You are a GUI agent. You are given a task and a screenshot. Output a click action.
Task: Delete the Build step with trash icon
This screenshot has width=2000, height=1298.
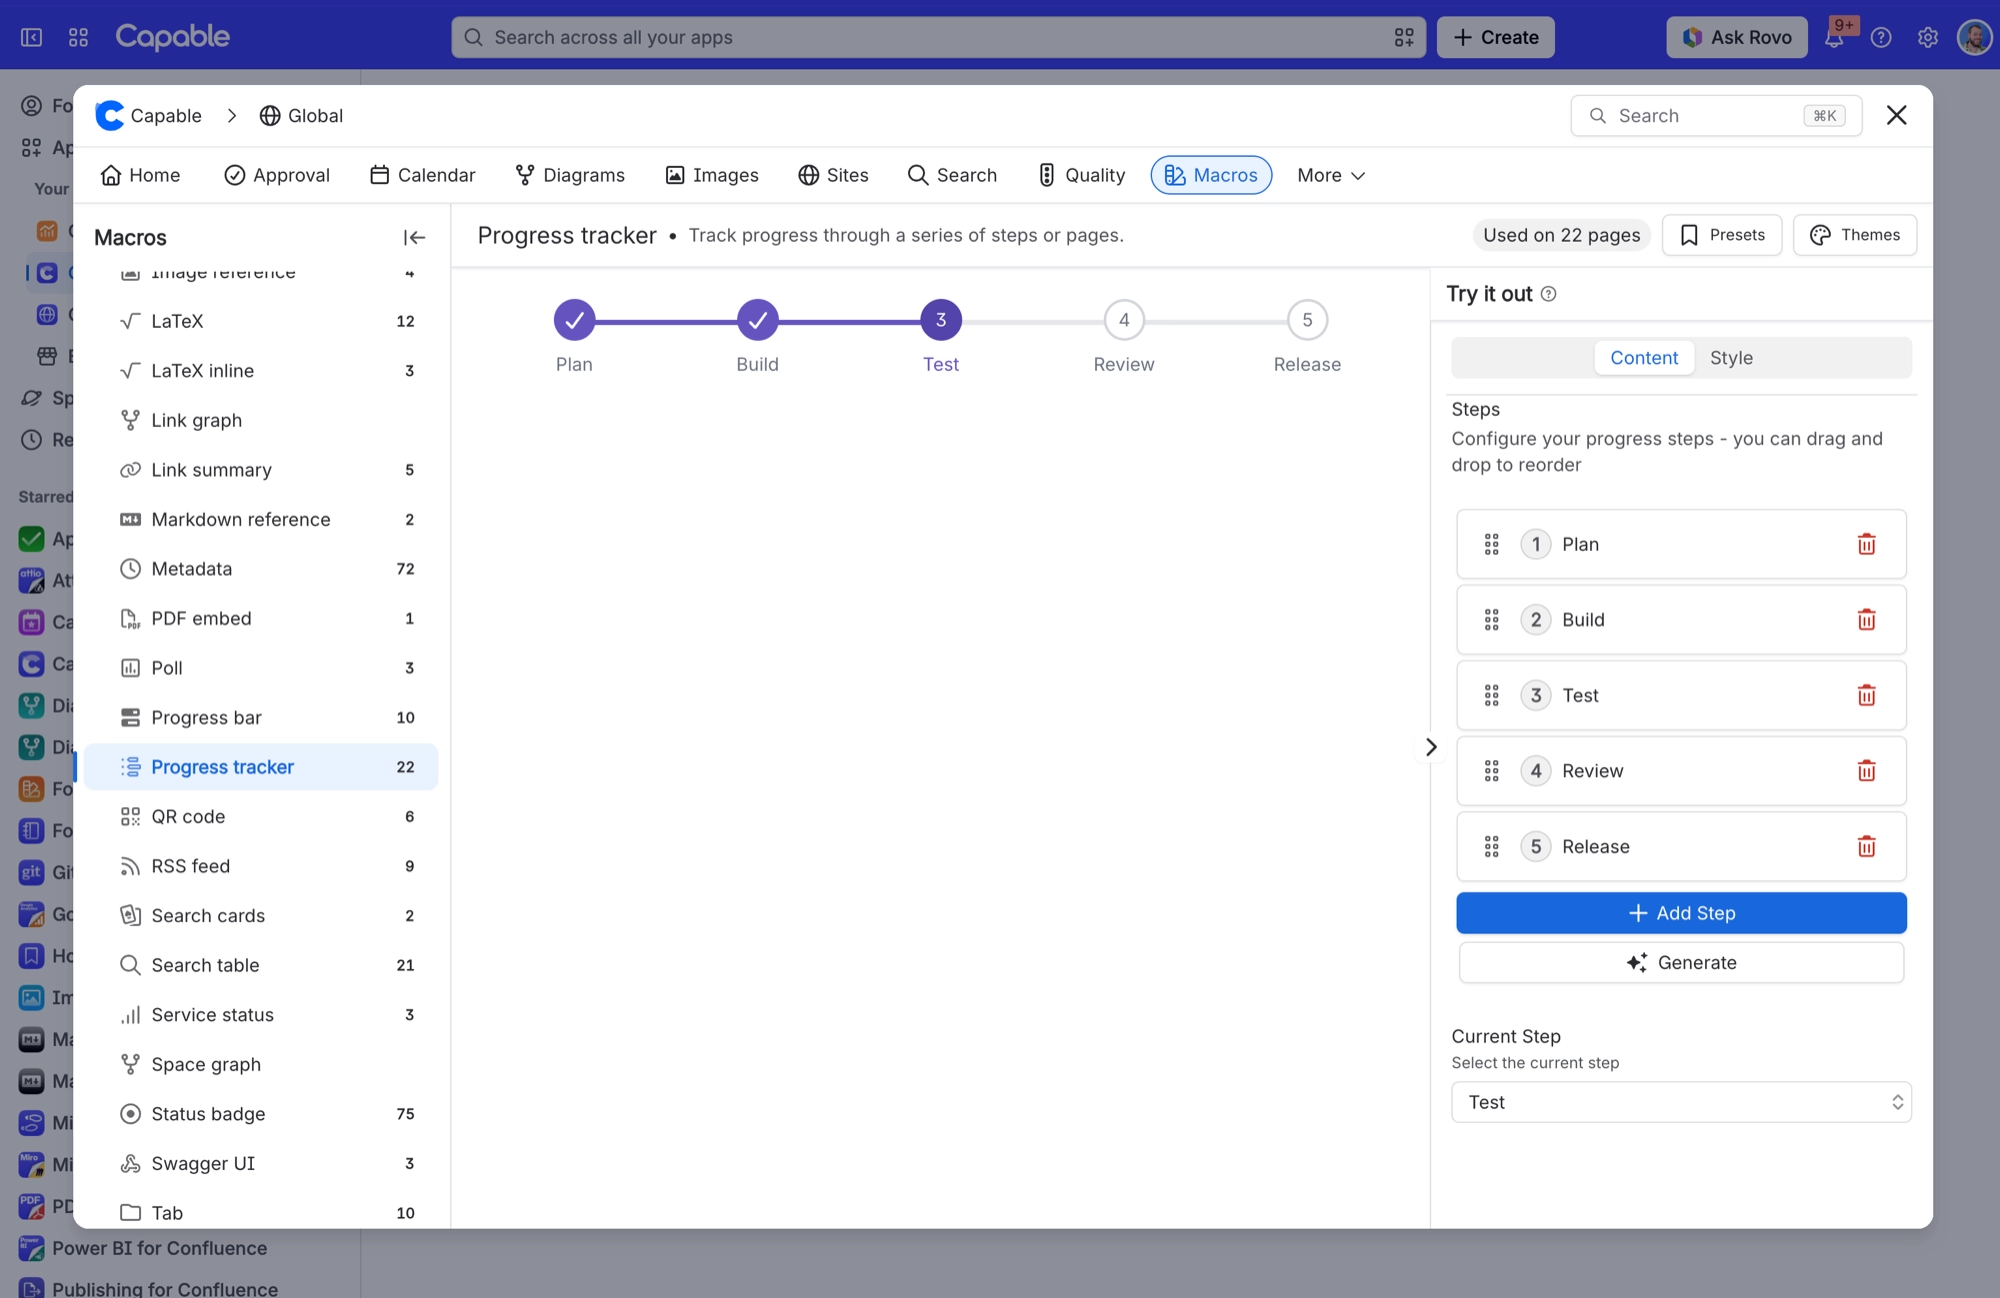1866,620
